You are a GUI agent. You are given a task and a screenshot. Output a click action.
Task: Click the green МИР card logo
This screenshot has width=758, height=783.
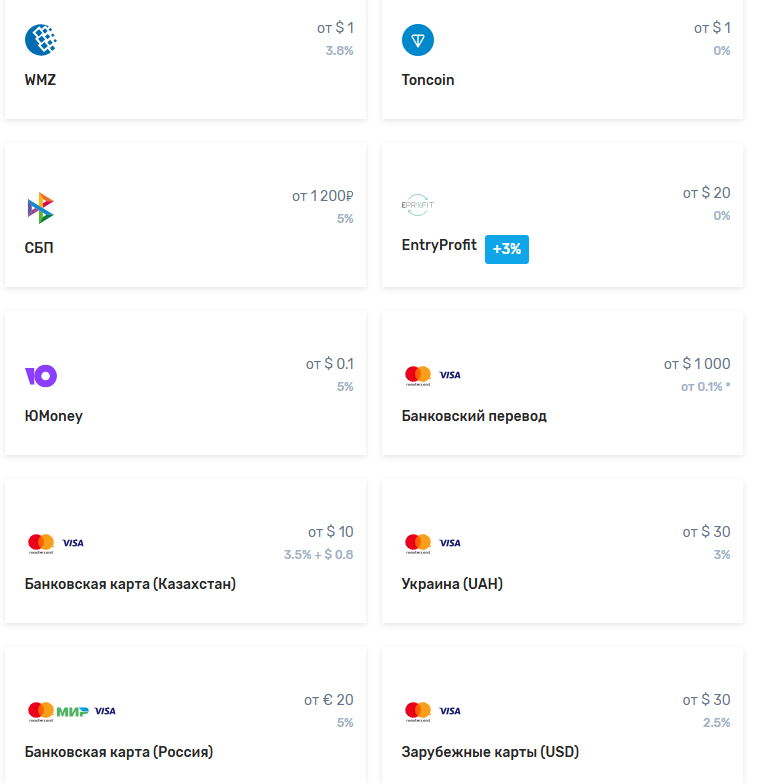(72, 712)
